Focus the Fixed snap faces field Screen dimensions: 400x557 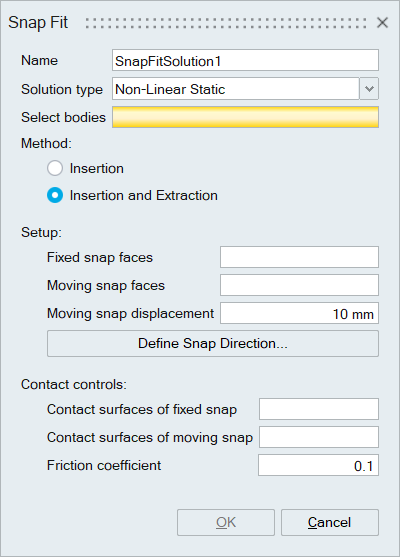299,257
